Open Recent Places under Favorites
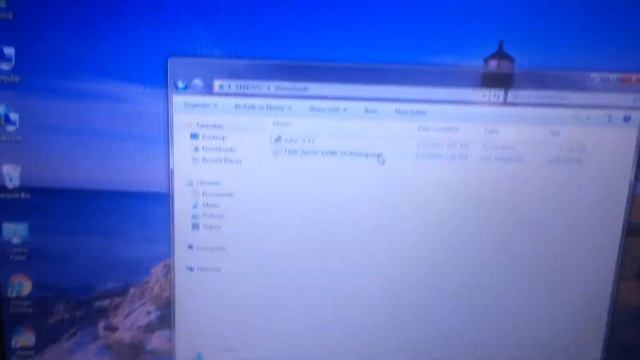Image resolution: width=640 pixels, height=360 pixels. tap(222, 161)
